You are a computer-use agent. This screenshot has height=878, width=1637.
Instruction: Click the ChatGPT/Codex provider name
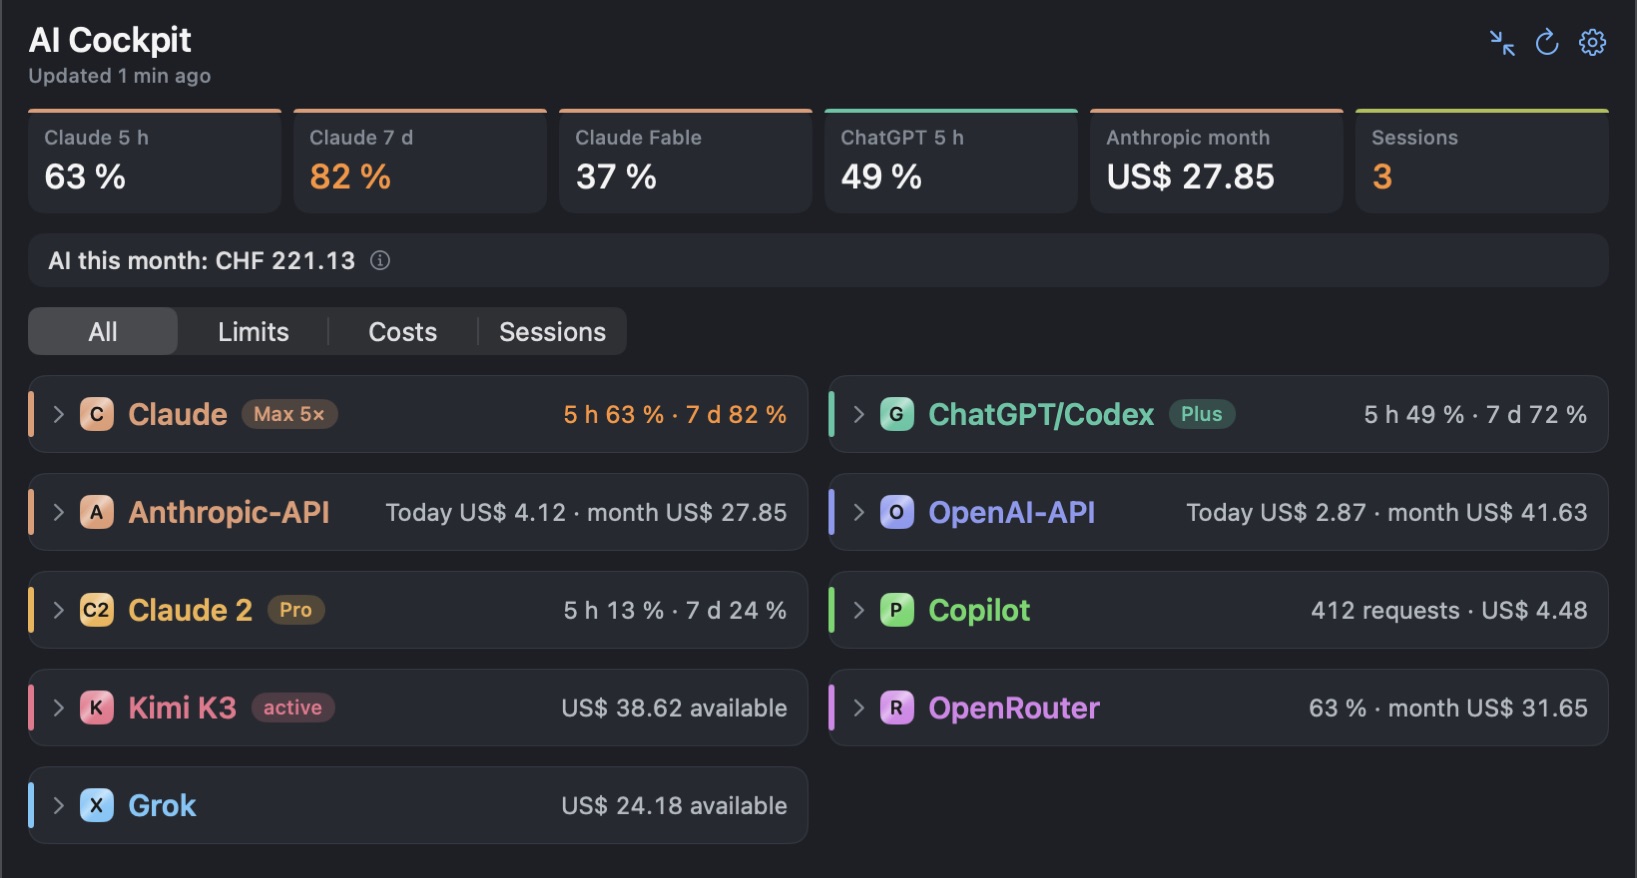1041,414
